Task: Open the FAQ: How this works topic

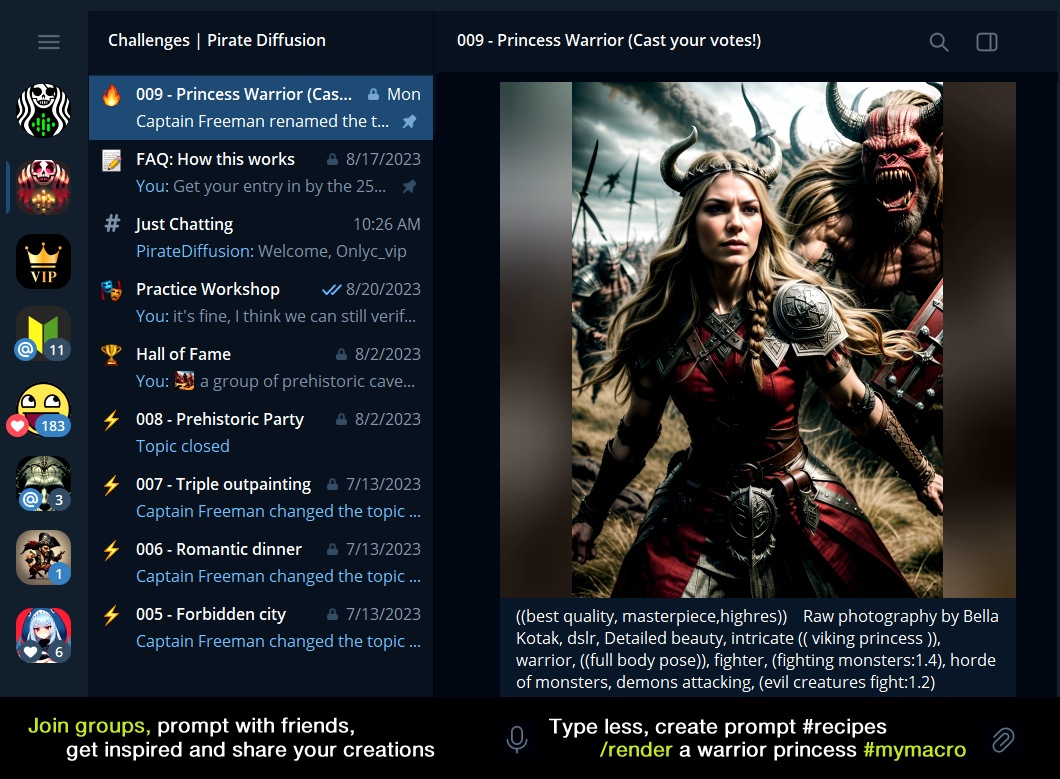Action: point(261,172)
